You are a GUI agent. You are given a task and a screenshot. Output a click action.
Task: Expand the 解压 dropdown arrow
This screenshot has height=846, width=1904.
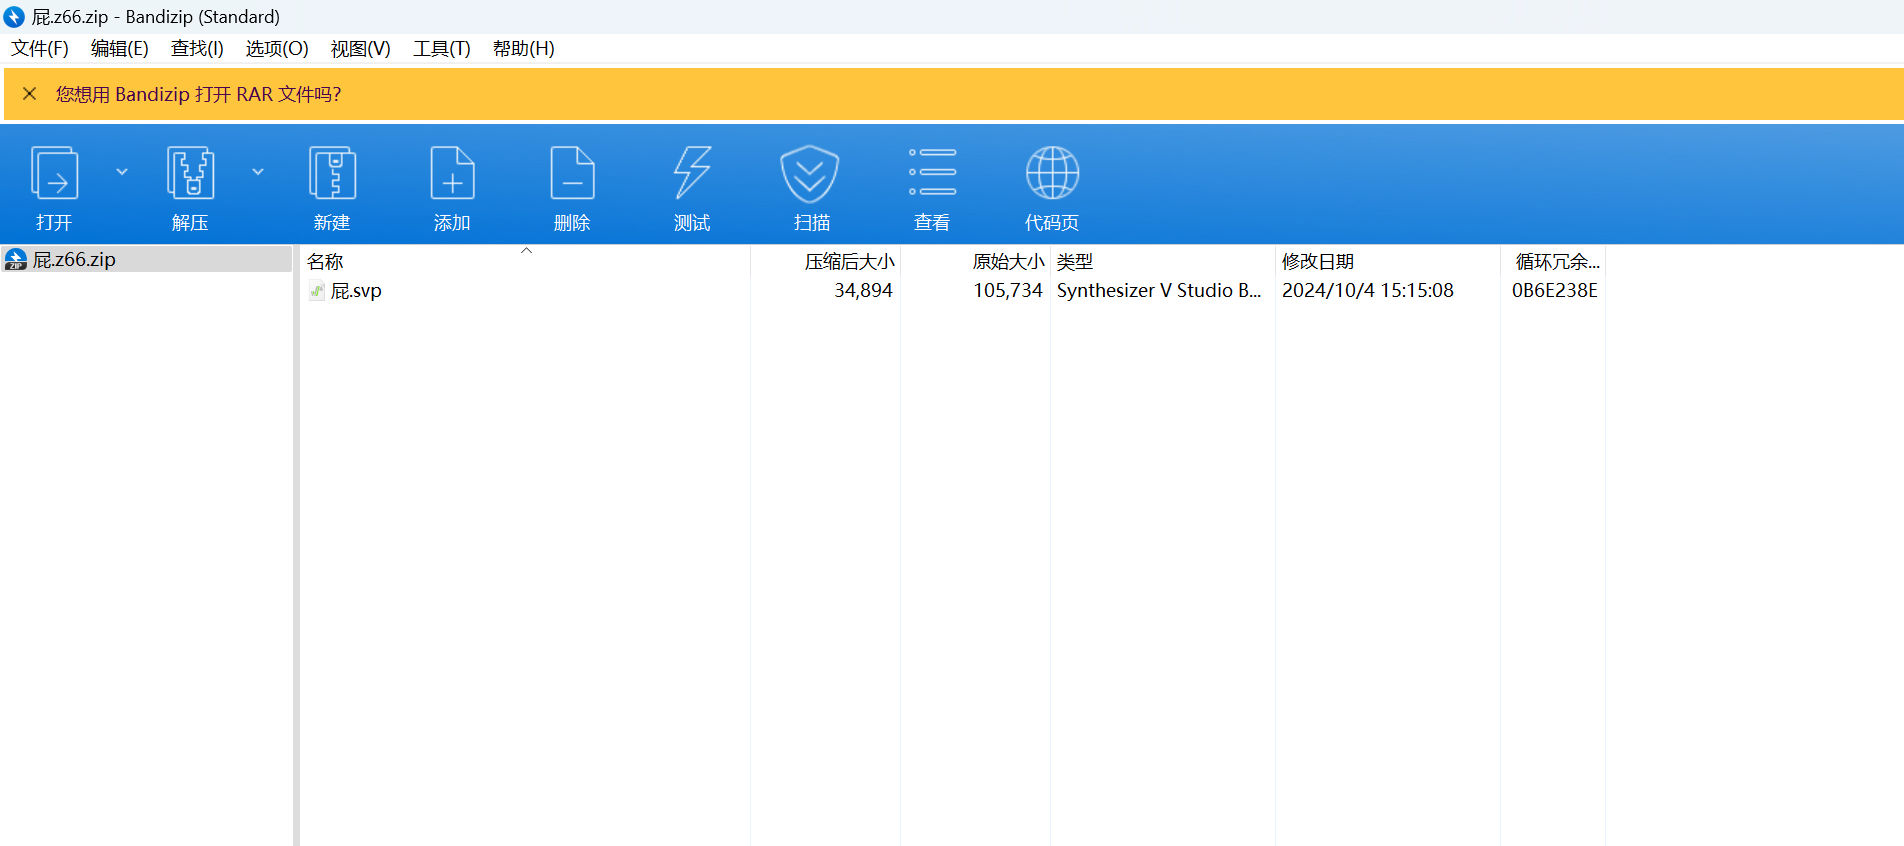click(x=258, y=172)
